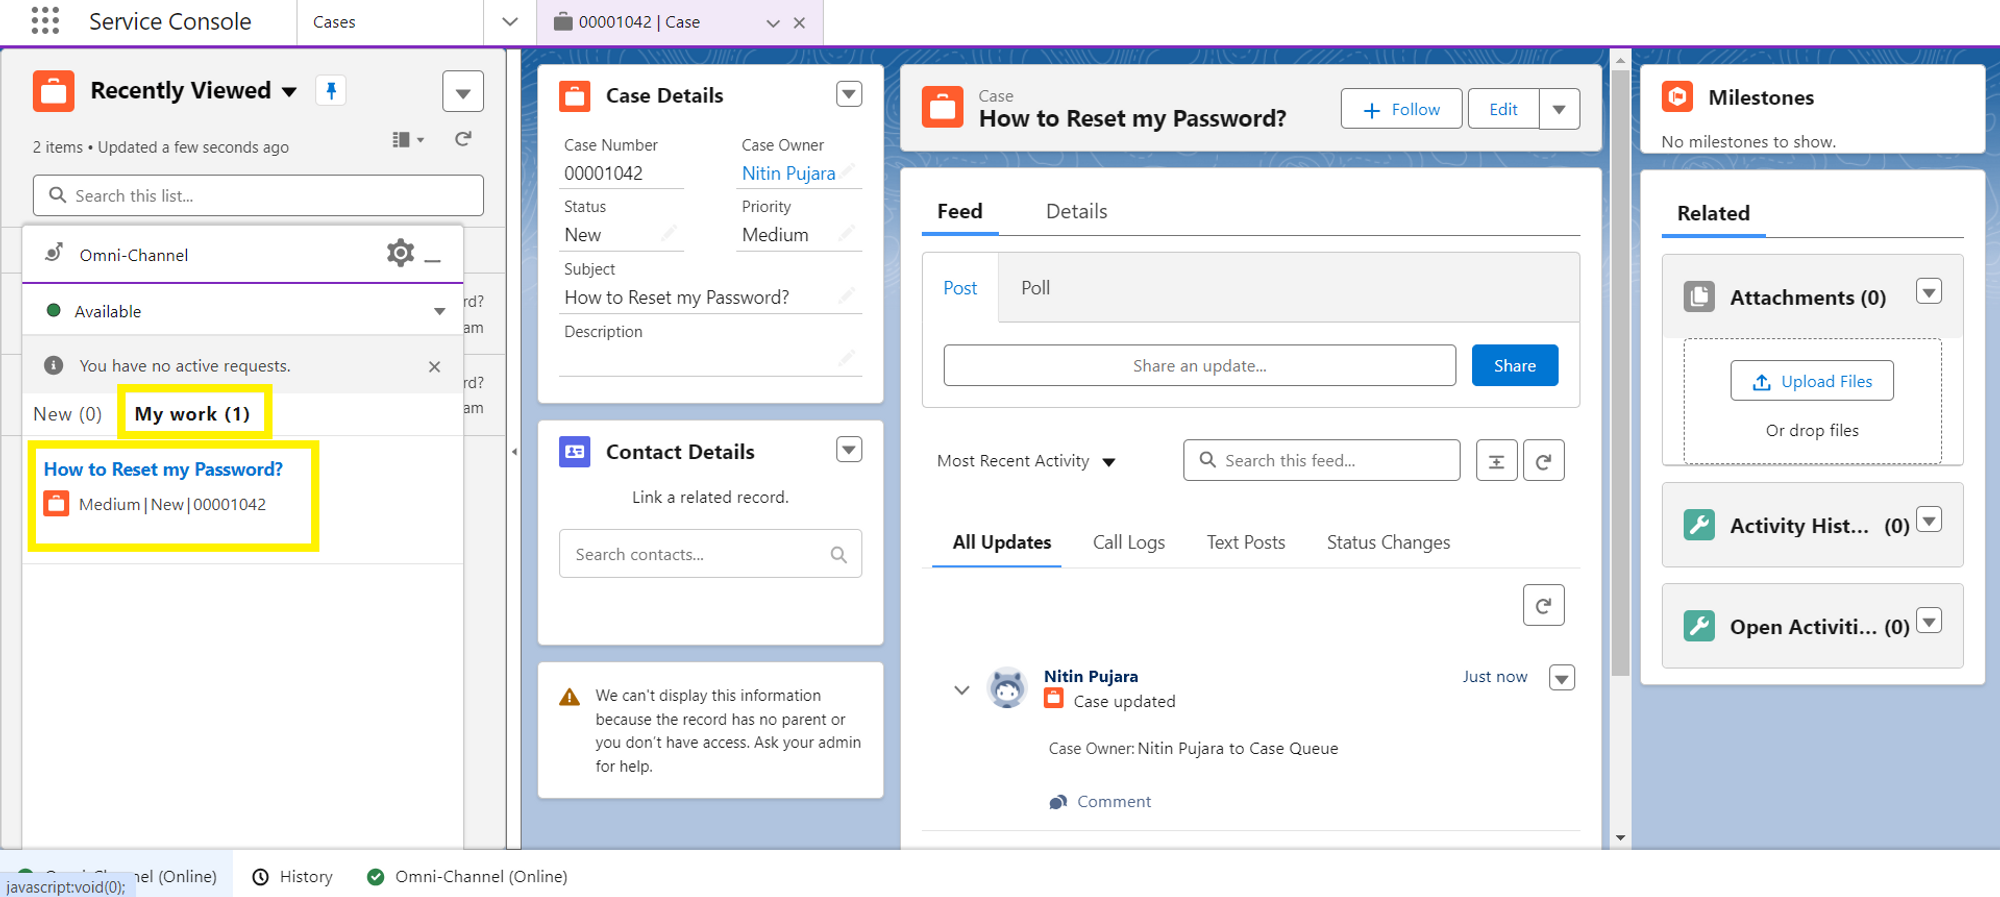The width and height of the screenshot is (2000, 897).
Task: Refresh the Recently Viewed case list
Action: point(463,139)
